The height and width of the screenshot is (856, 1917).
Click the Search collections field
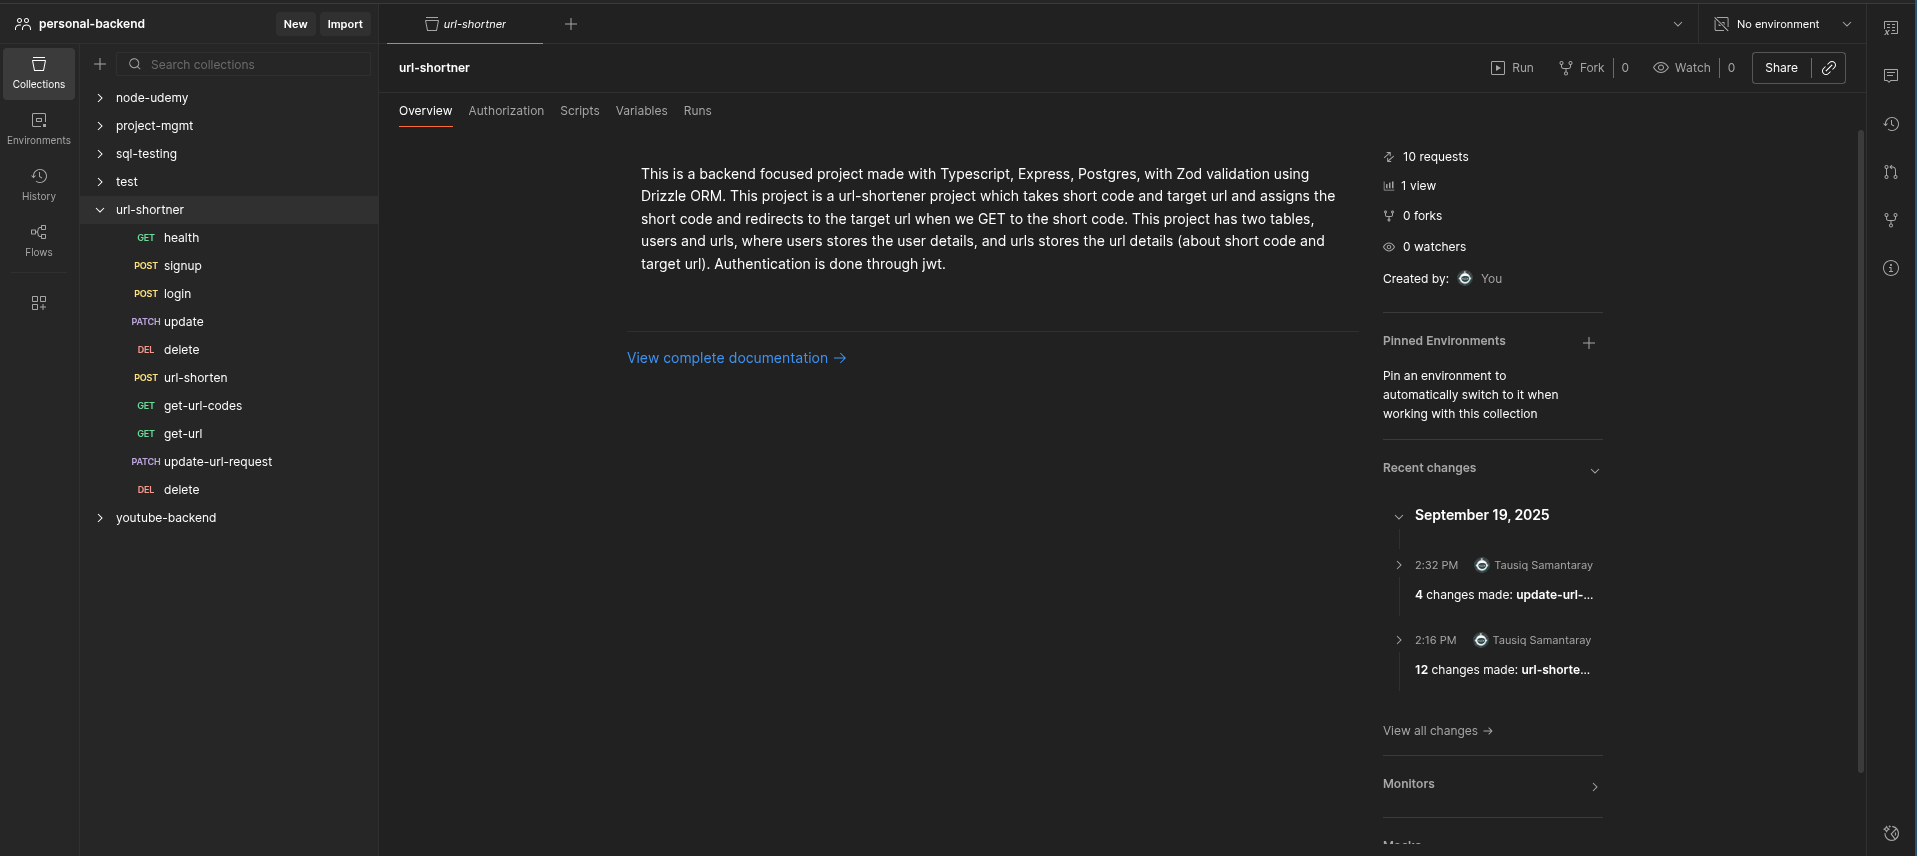pos(255,64)
